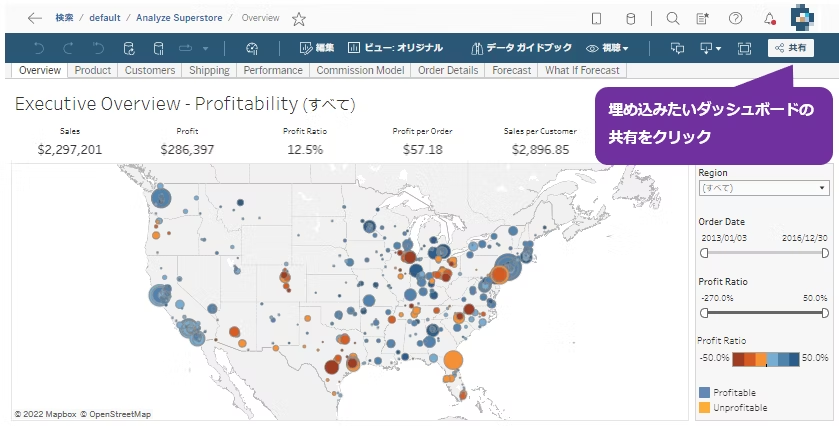The height and width of the screenshot is (426, 839).
Task: Click the Profit Ratio value 12.5%
Action: [305, 149]
